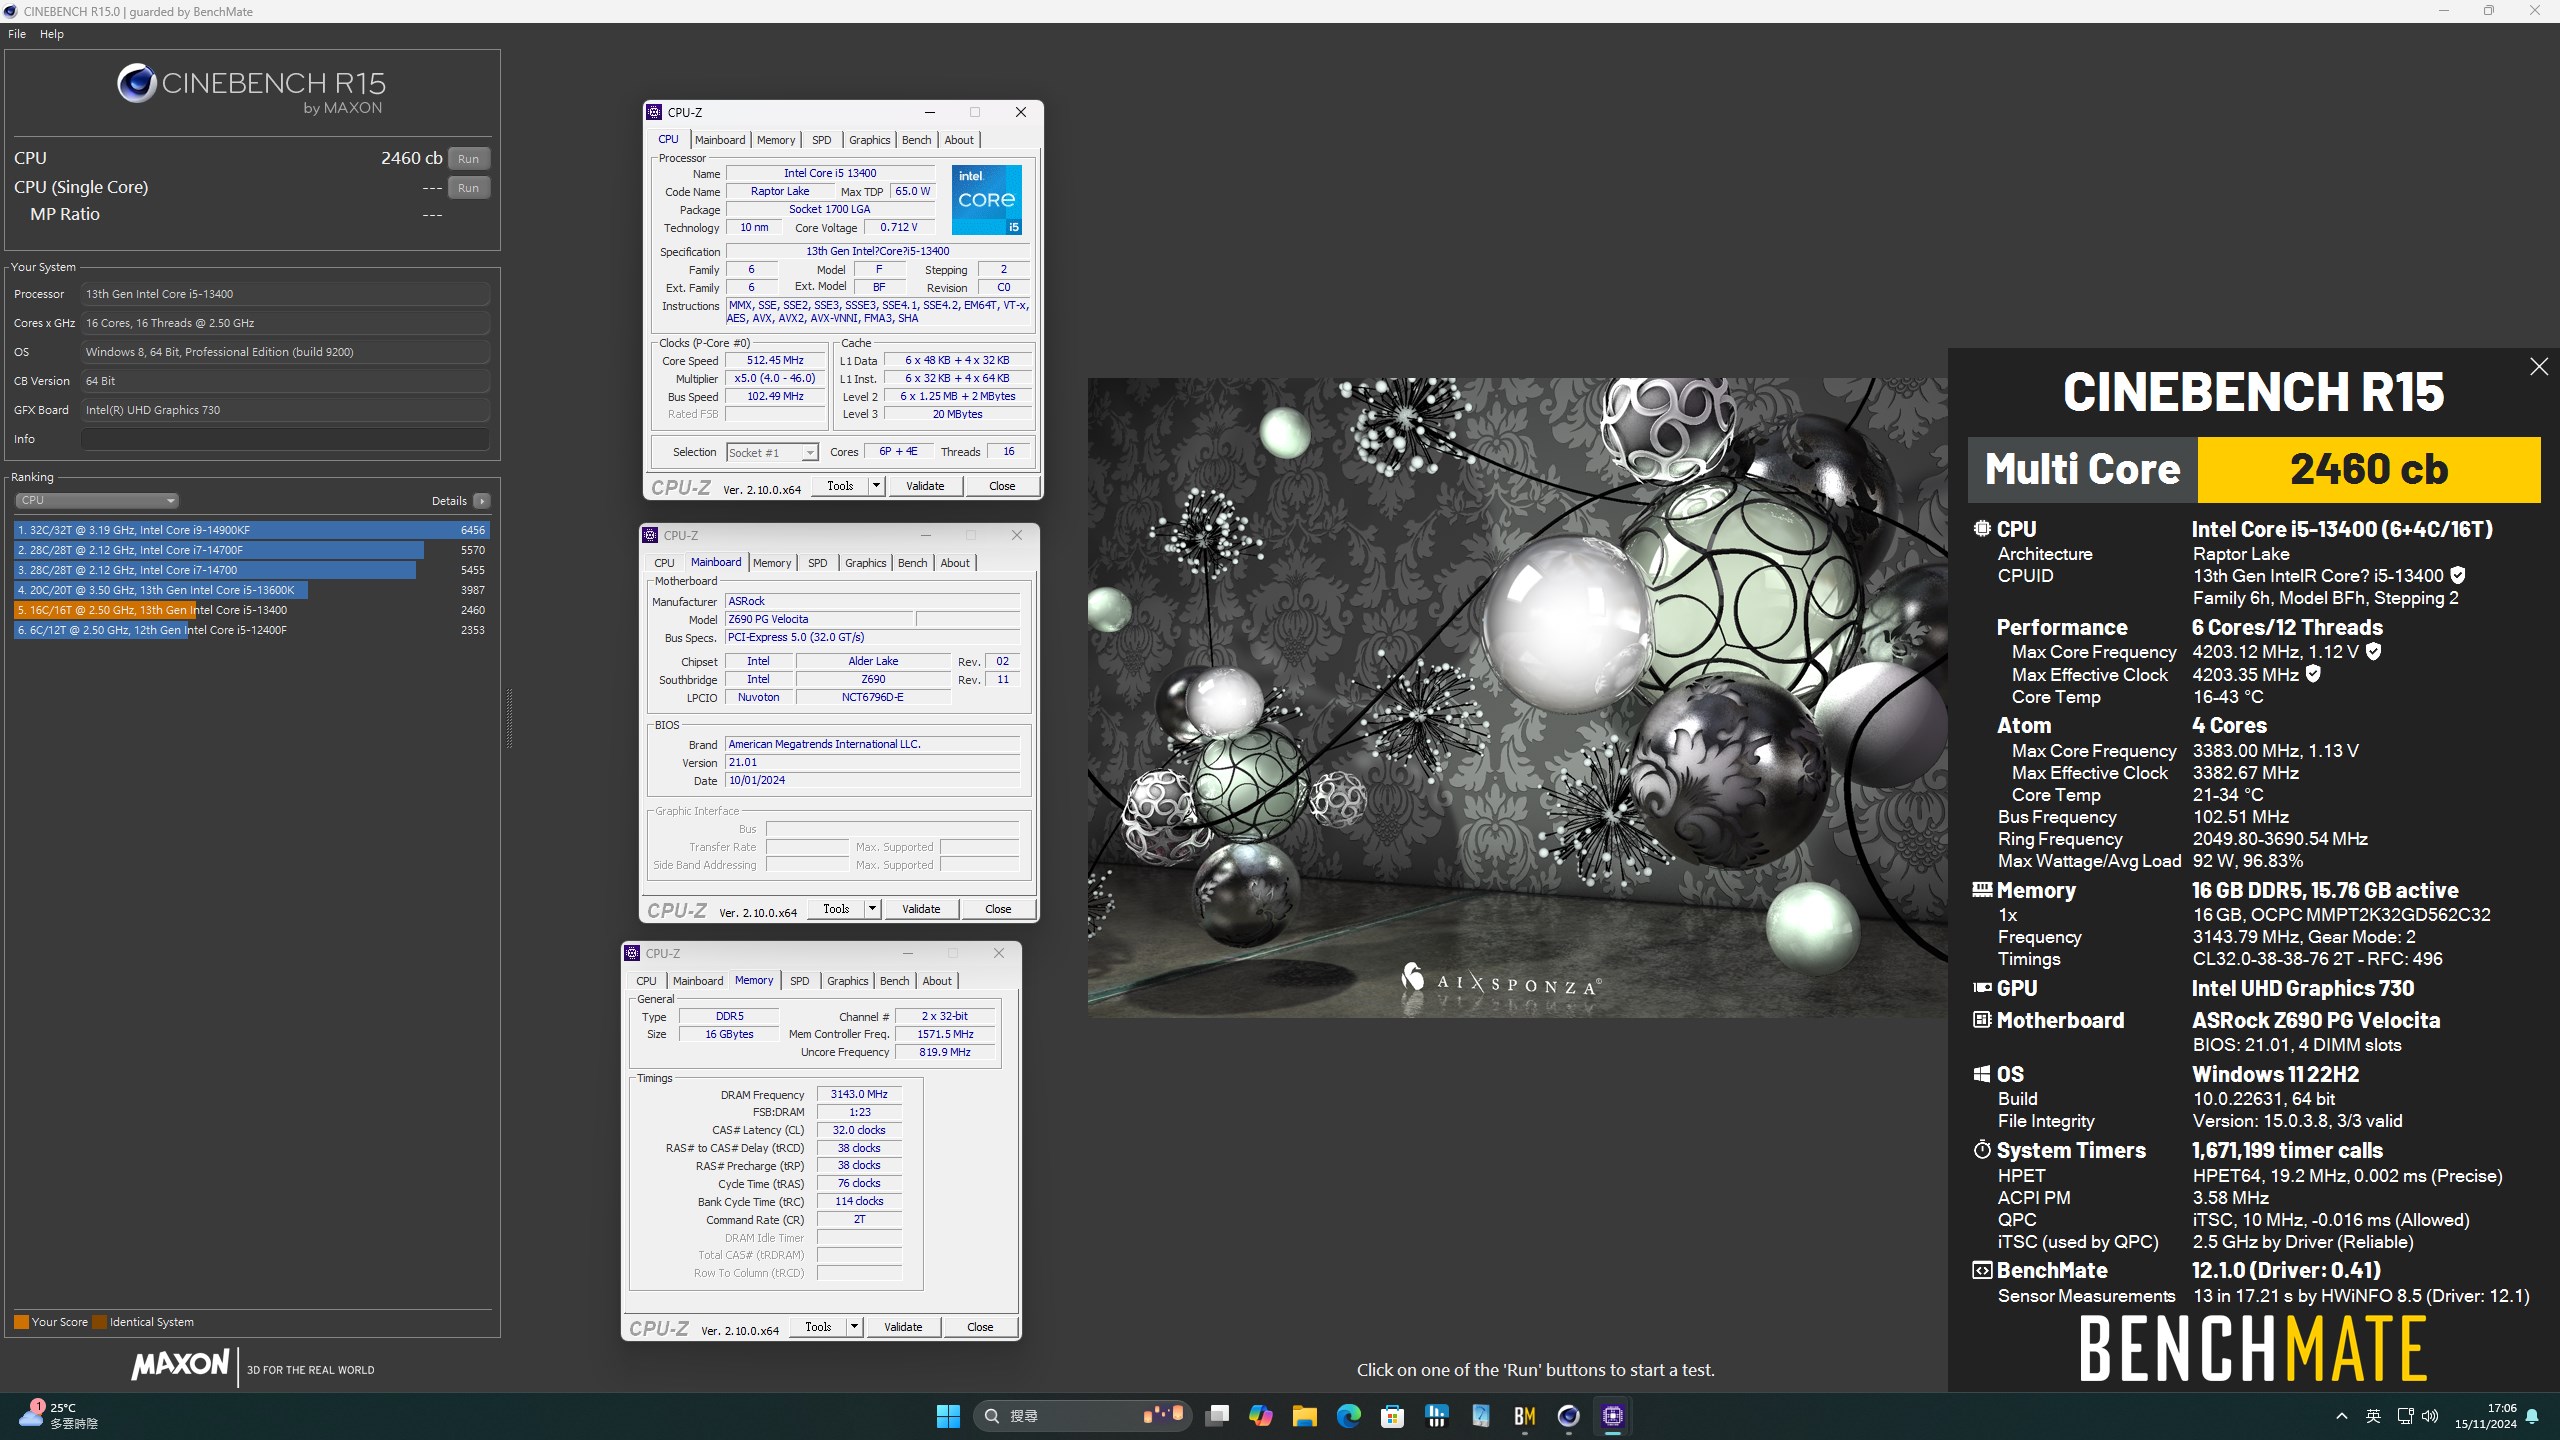Image resolution: width=2560 pixels, height=1440 pixels.
Task: Switch to Bench tab in top CPU-Z window
Action: (916, 140)
